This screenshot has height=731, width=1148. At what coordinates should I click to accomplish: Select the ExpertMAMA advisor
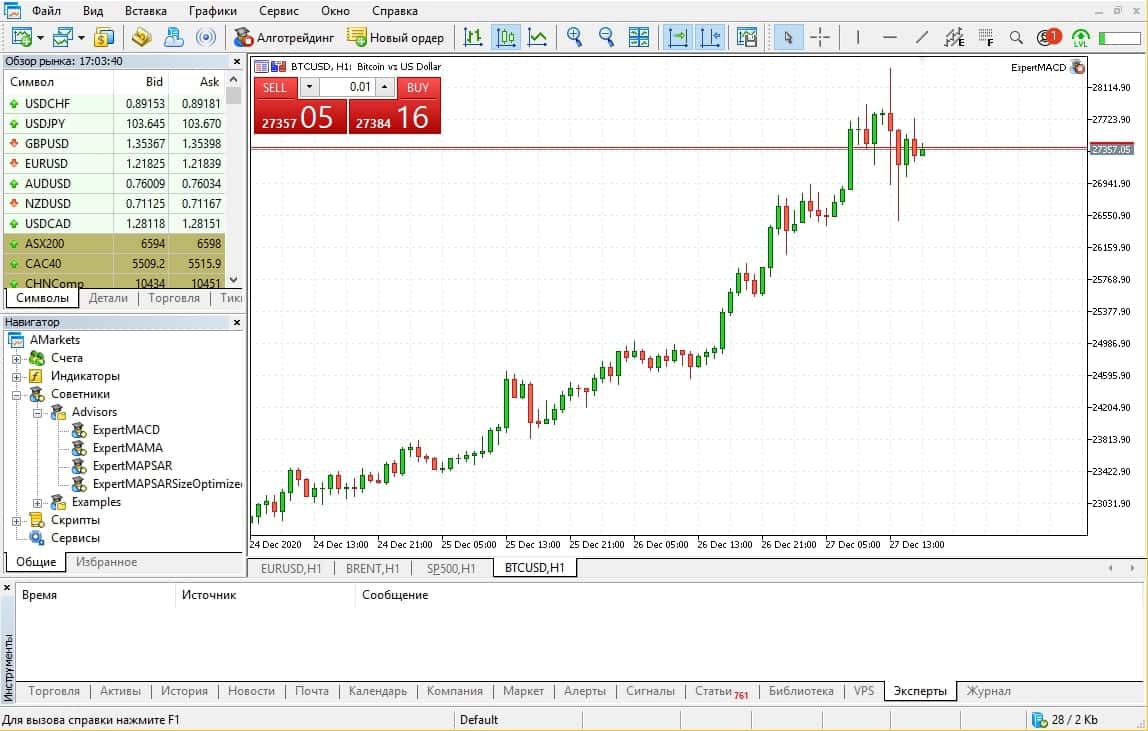point(127,448)
